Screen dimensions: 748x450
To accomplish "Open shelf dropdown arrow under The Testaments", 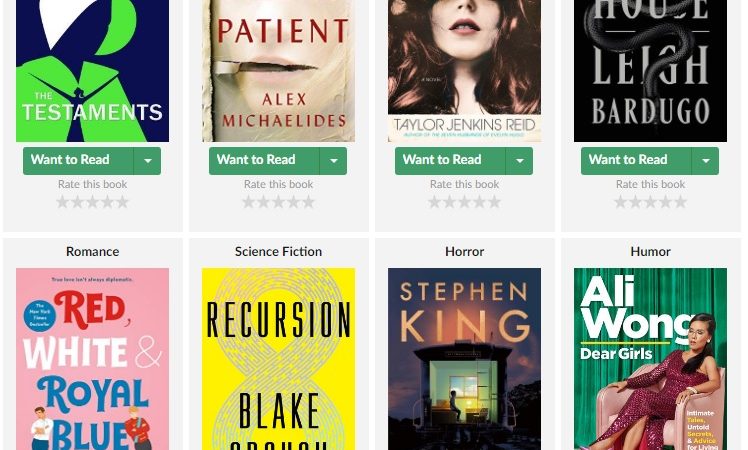I will [x=147, y=160].
